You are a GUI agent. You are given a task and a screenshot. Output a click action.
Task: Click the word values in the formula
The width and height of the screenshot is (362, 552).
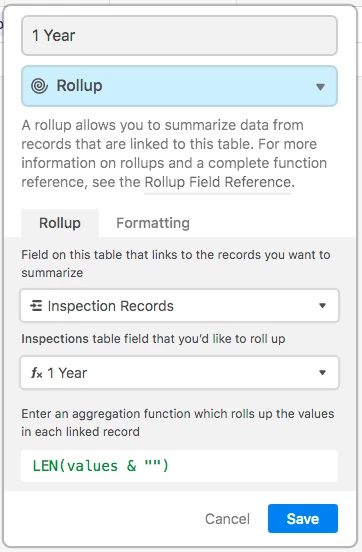92,466
